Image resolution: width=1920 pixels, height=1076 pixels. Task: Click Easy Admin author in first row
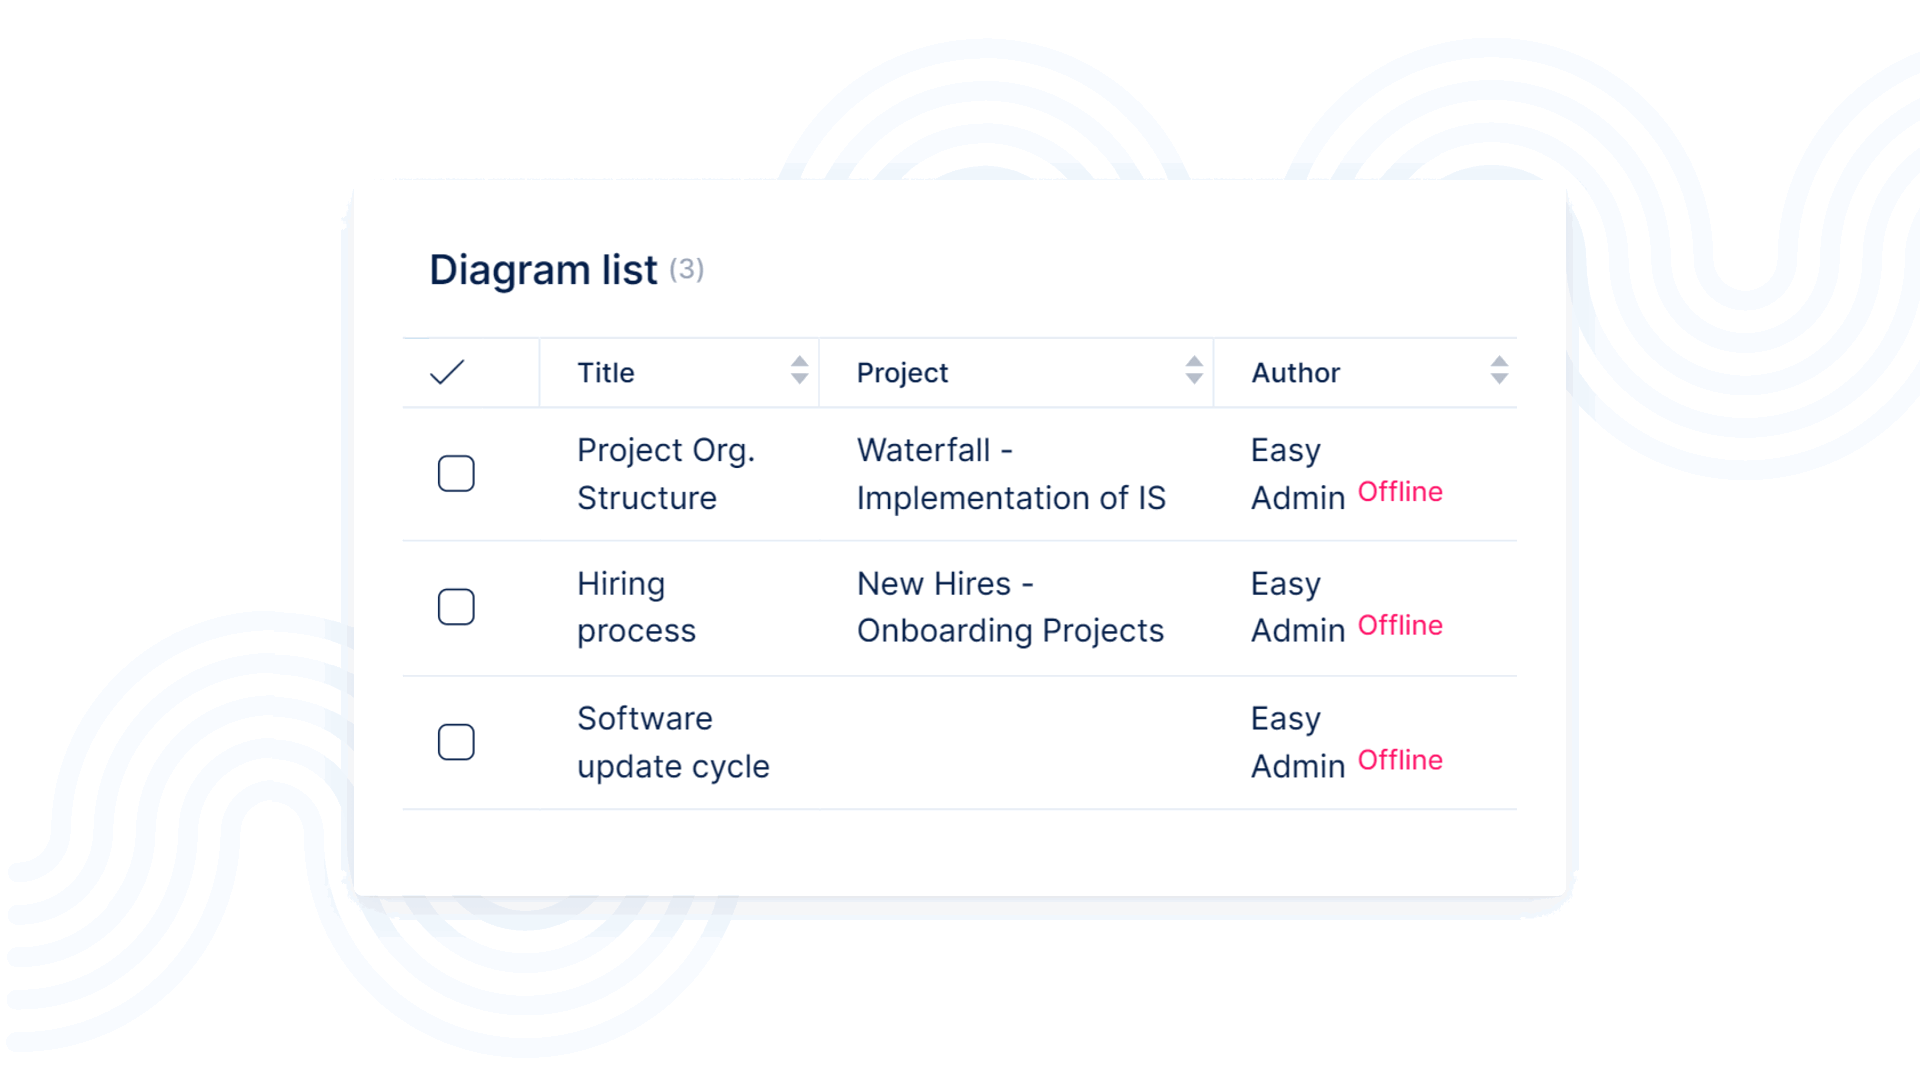tap(1297, 474)
